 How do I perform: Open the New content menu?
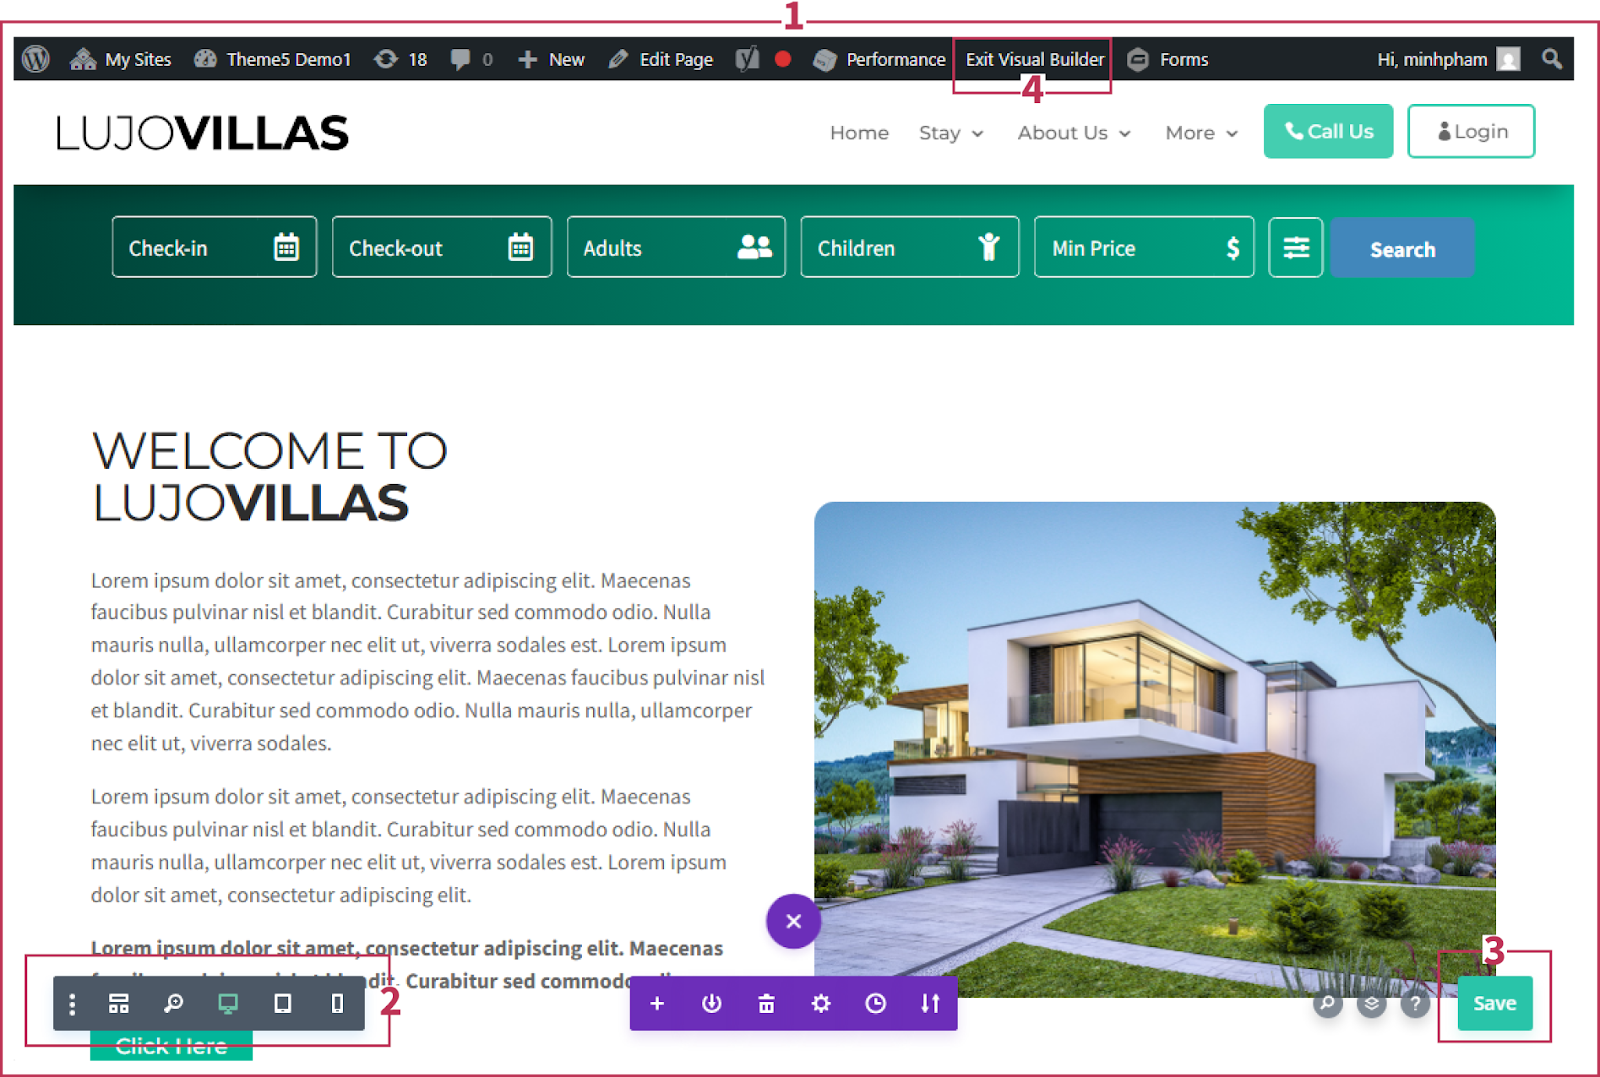click(551, 59)
